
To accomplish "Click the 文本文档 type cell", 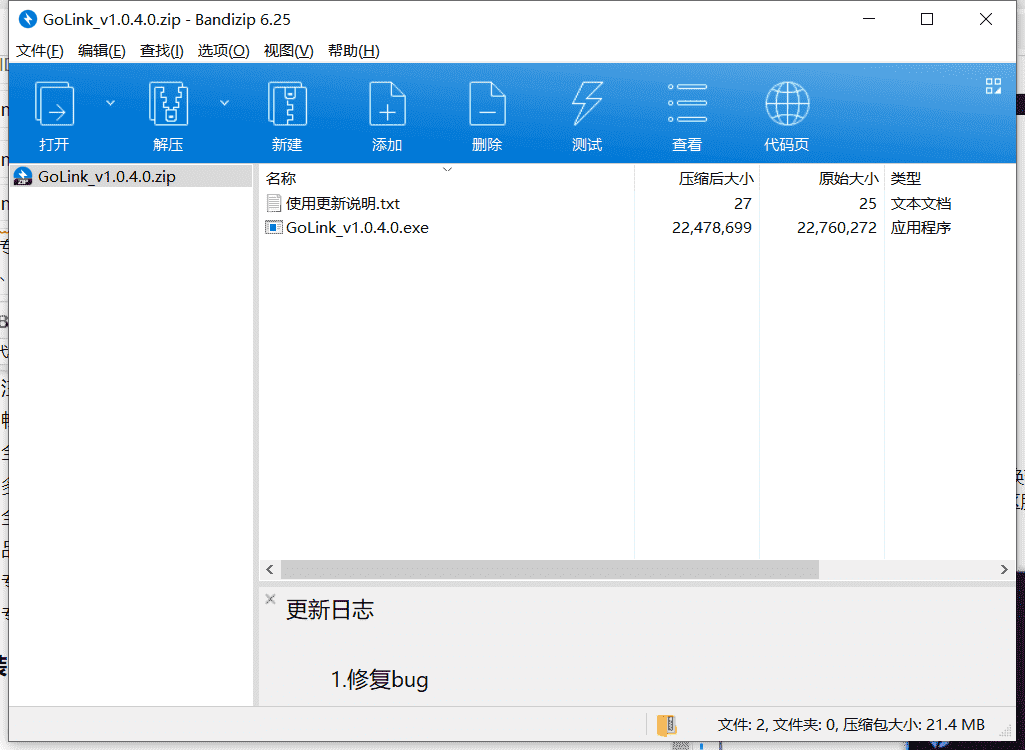I will [x=920, y=203].
